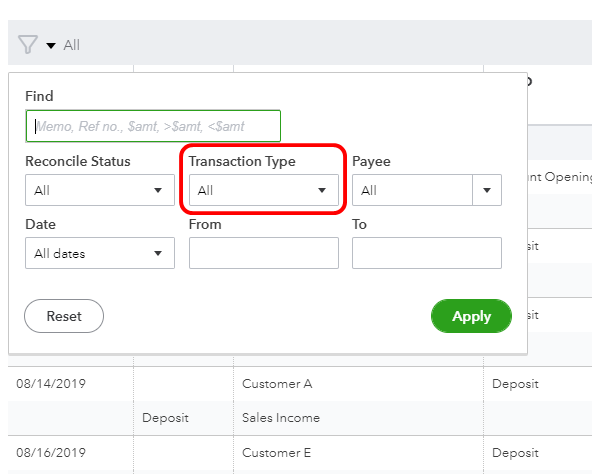
Task: Click the To date field
Action: (427, 253)
